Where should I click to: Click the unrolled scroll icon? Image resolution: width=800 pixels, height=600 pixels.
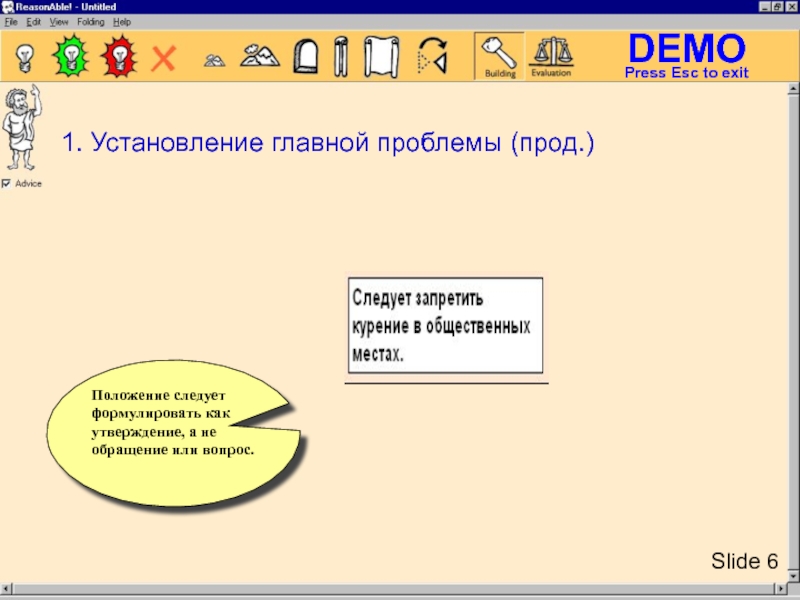[381, 56]
